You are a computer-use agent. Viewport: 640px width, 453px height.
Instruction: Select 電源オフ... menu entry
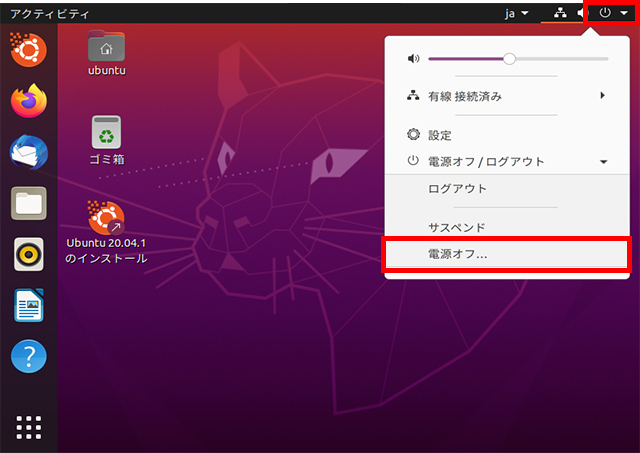[507, 254]
